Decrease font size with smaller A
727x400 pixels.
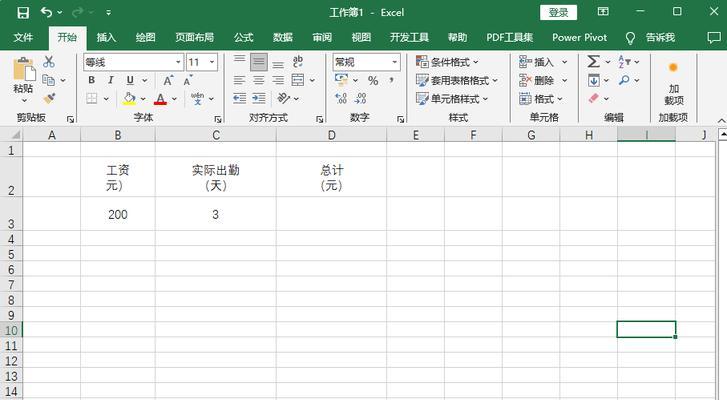(187, 80)
